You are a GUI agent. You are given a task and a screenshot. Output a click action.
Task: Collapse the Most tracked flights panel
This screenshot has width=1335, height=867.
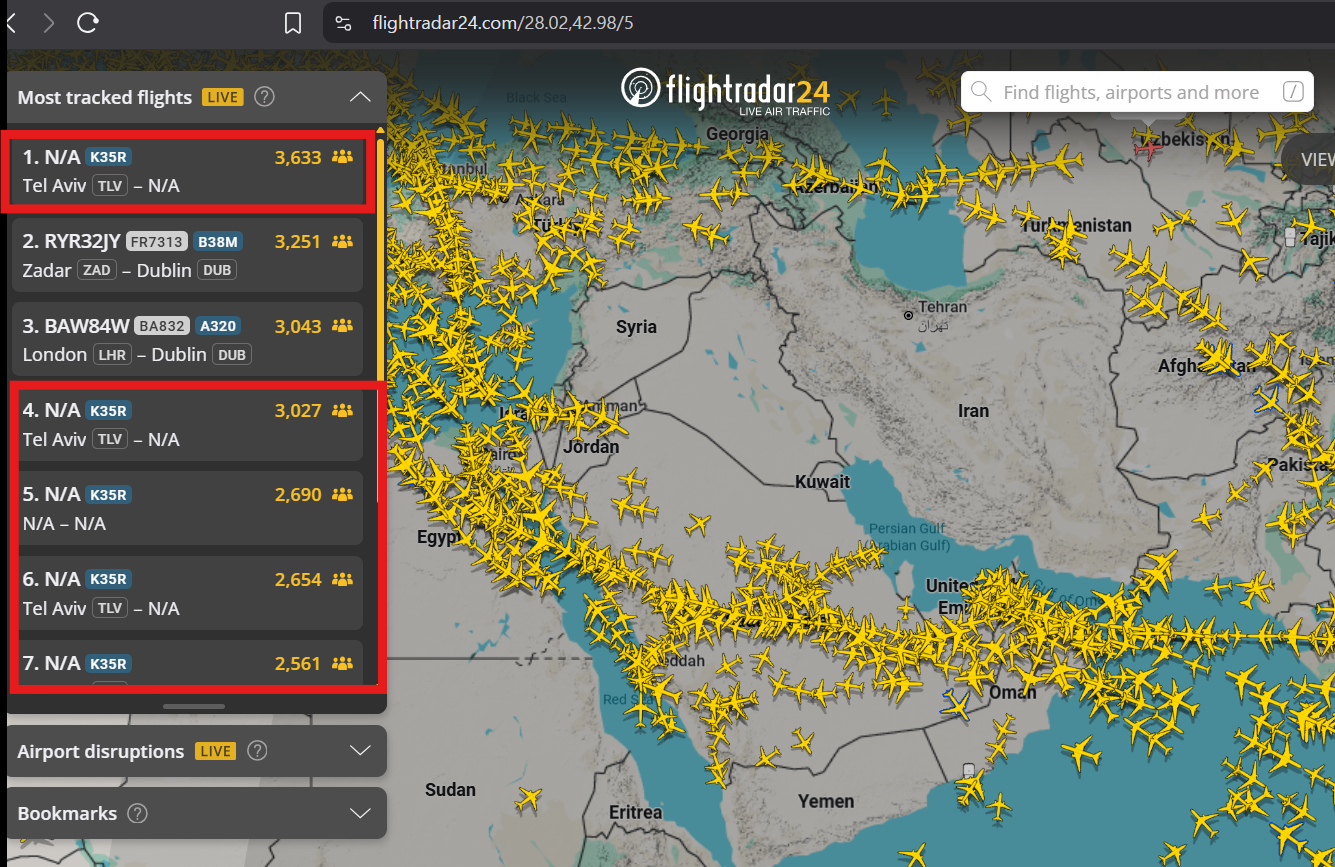click(x=361, y=97)
